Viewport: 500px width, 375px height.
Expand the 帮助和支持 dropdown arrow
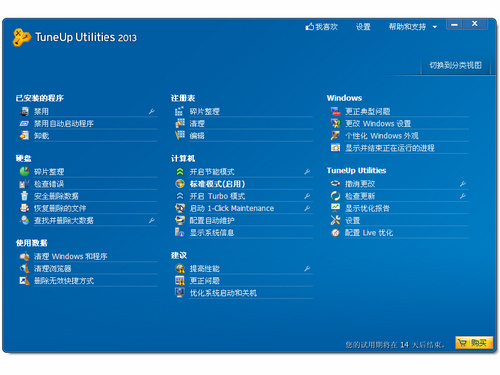(x=435, y=27)
